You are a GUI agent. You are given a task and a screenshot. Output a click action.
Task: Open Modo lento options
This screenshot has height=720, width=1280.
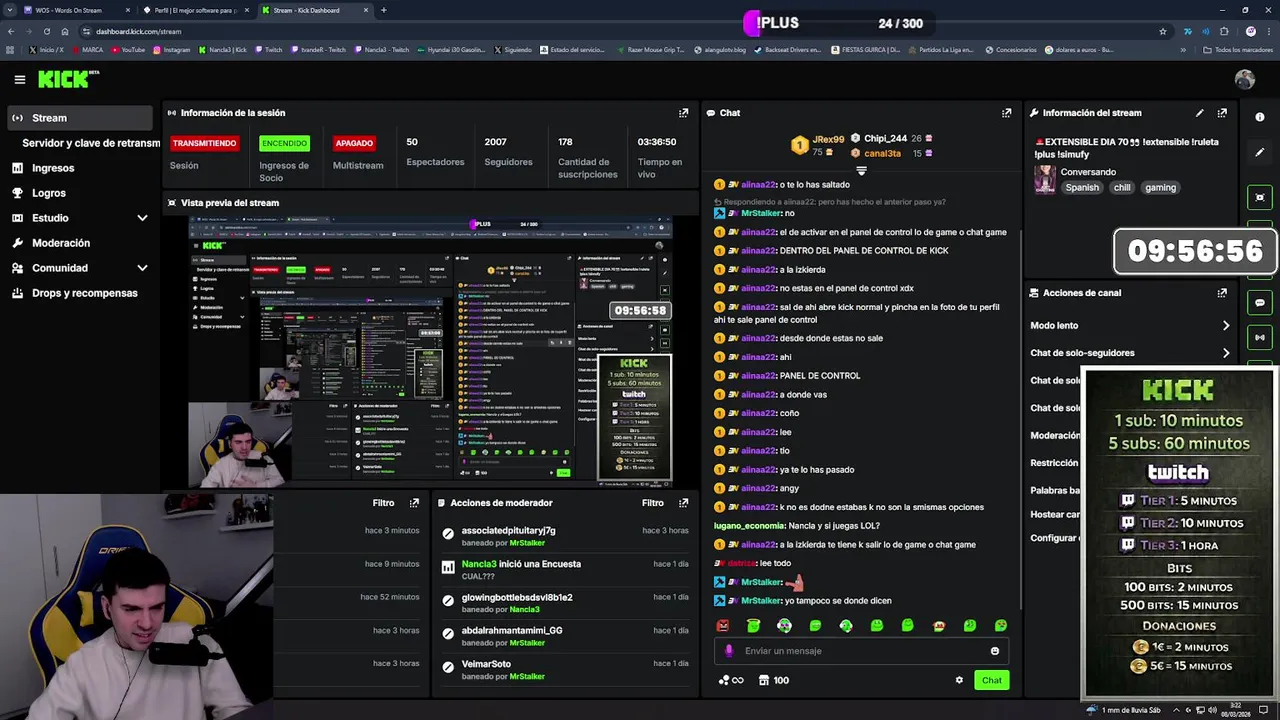click(x=1130, y=325)
